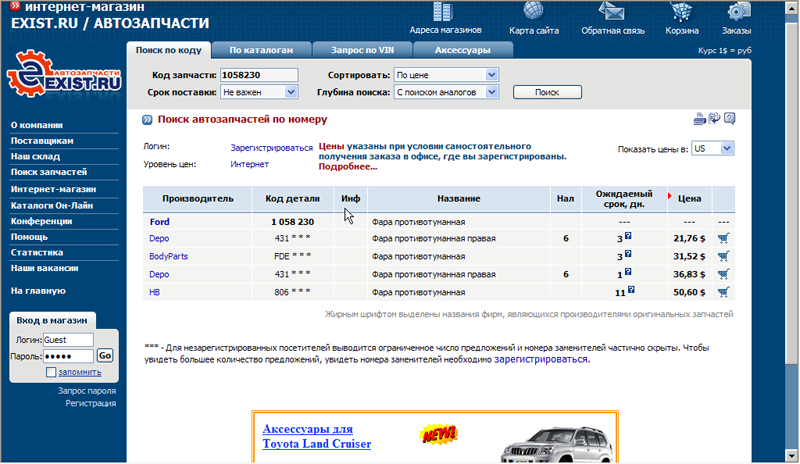Open the Ford manufacturer link
Image resolution: width=800 pixels, height=464 pixels.
pos(159,222)
